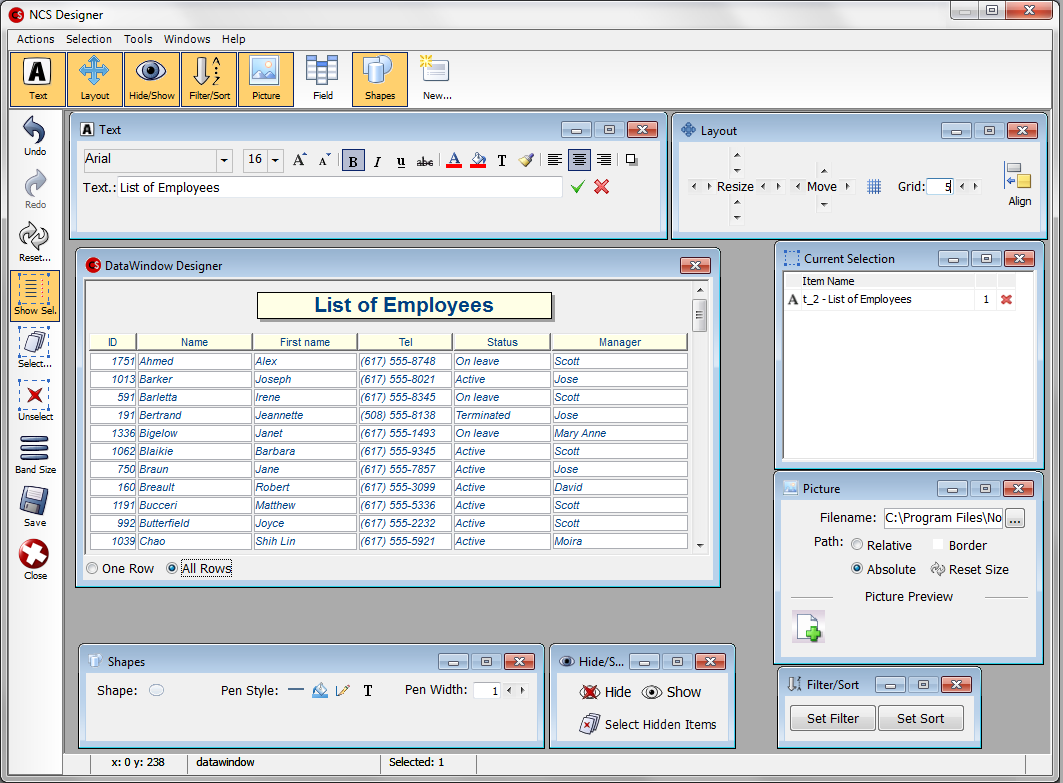Screen dimensions: 1063x783
Task: Expand the Arial font dropdown
Action: point(224,161)
